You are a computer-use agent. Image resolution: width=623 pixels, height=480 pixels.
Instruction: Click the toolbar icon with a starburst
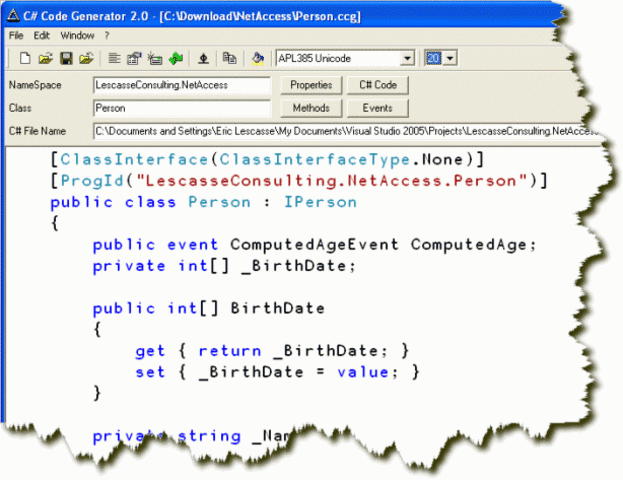(155, 58)
